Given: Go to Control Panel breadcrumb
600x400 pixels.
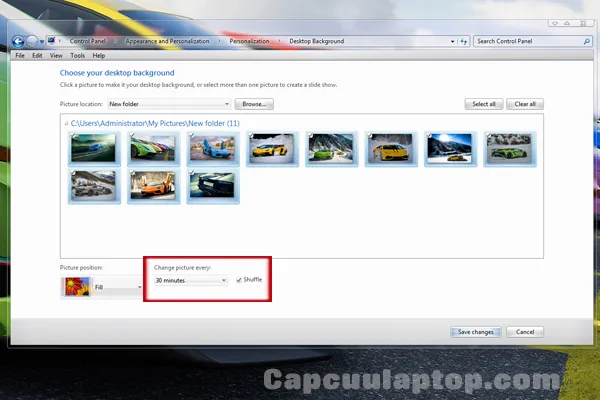Looking at the screenshot, I should click(87, 41).
